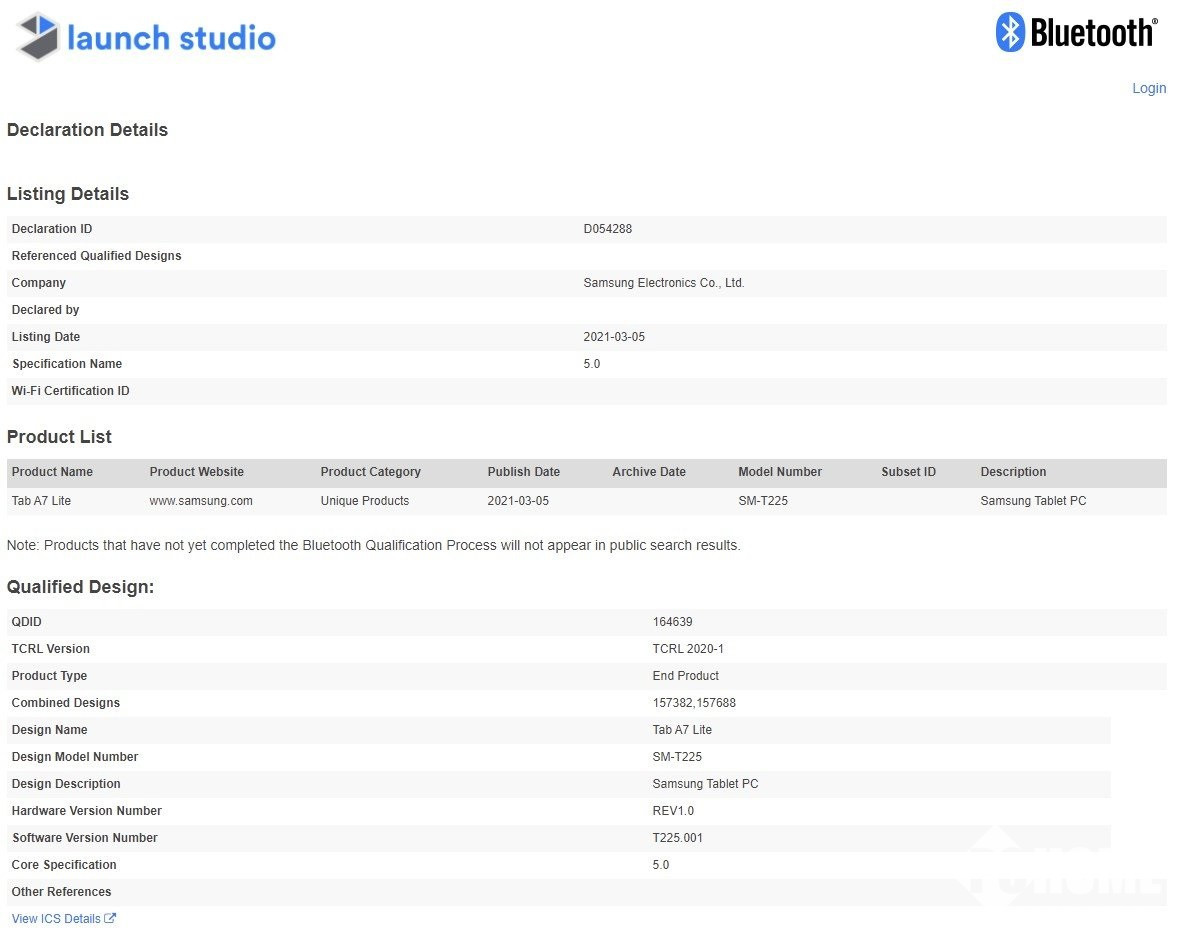
Task: Click the Model Number column header
Action: 779,472
